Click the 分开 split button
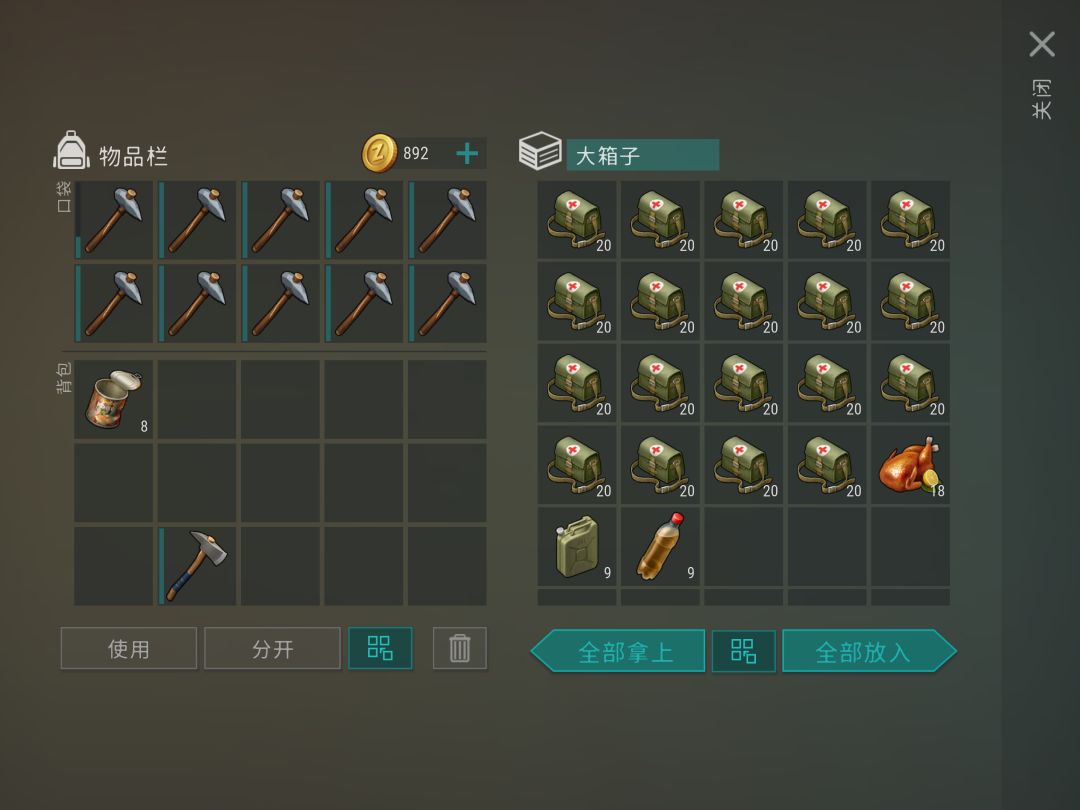The image size is (1080, 810). pyautogui.click(x=272, y=648)
